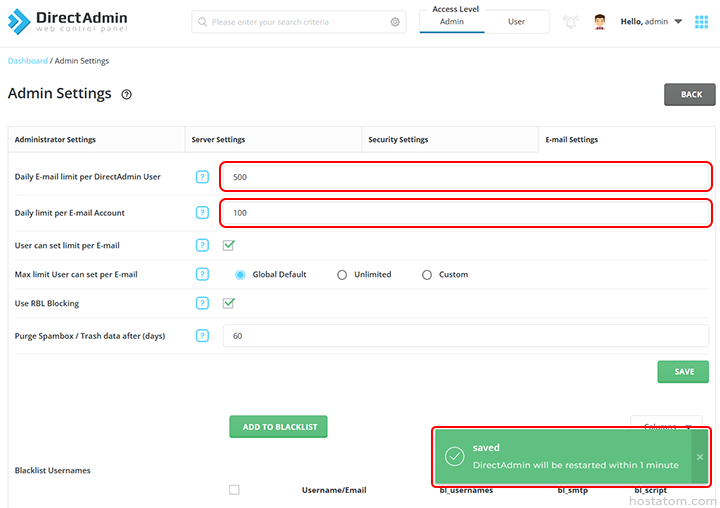The height and width of the screenshot is (508, 720).
Task: Open the Server Settings tab
Action: pyautogui.click(x=218, y=140)
